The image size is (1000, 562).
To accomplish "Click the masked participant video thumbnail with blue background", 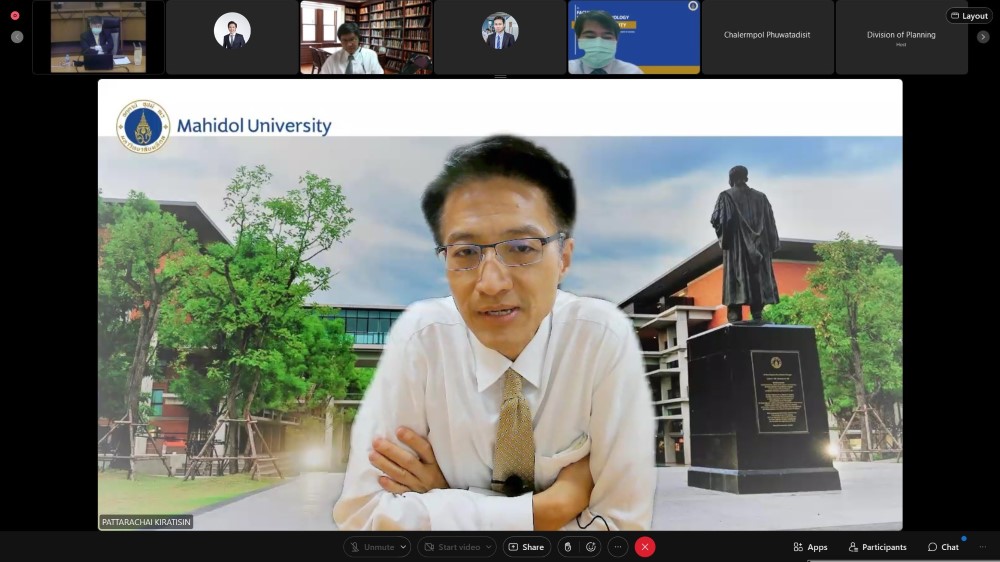I will pos(634,37).
